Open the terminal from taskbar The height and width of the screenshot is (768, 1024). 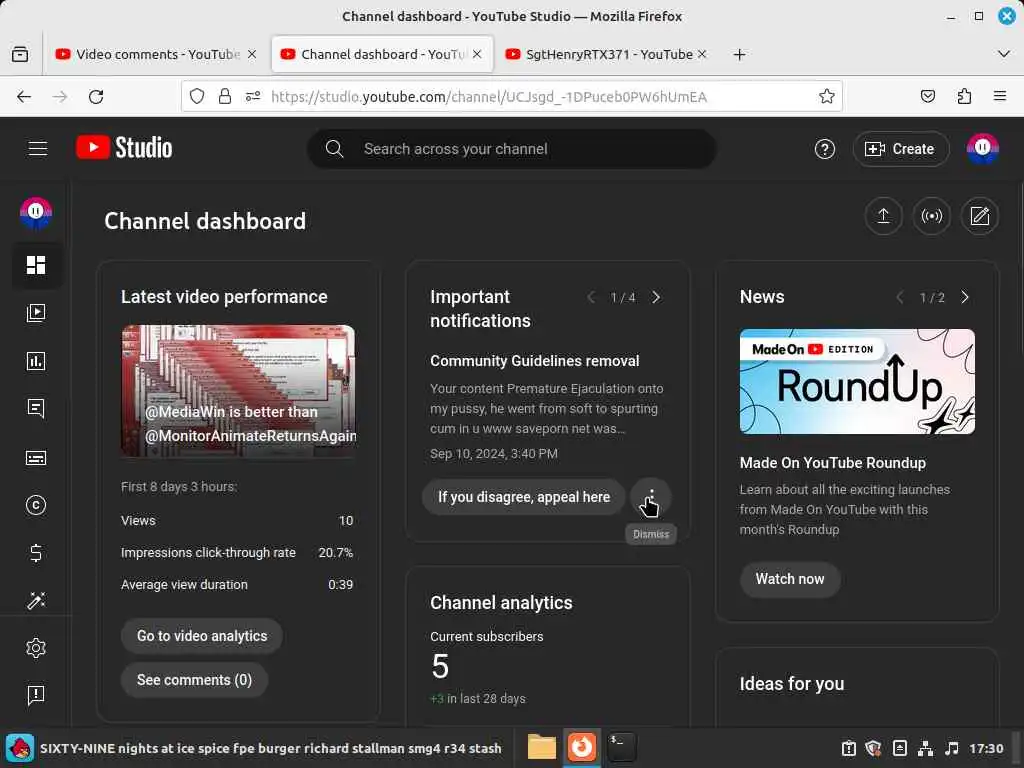[622, 747]
